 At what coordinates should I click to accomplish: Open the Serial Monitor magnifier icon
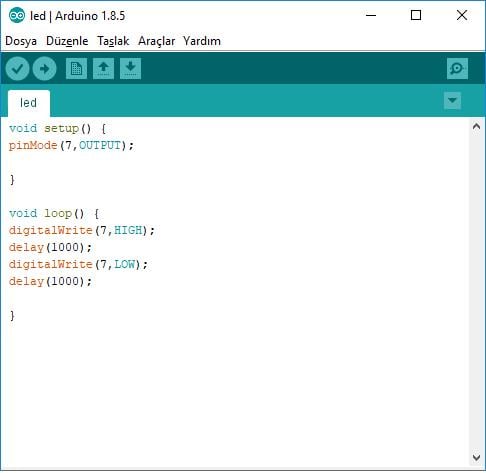click(x=457, y=69)
